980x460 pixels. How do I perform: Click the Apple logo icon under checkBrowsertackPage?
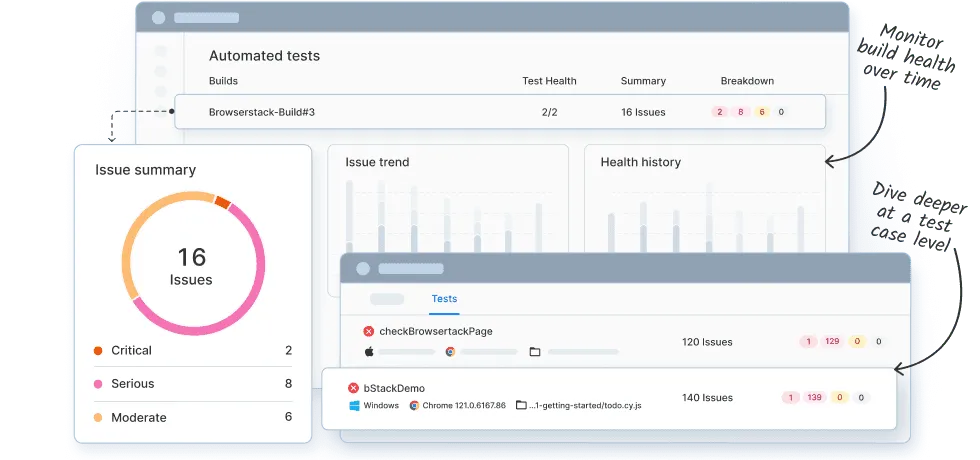pos(369,352)
